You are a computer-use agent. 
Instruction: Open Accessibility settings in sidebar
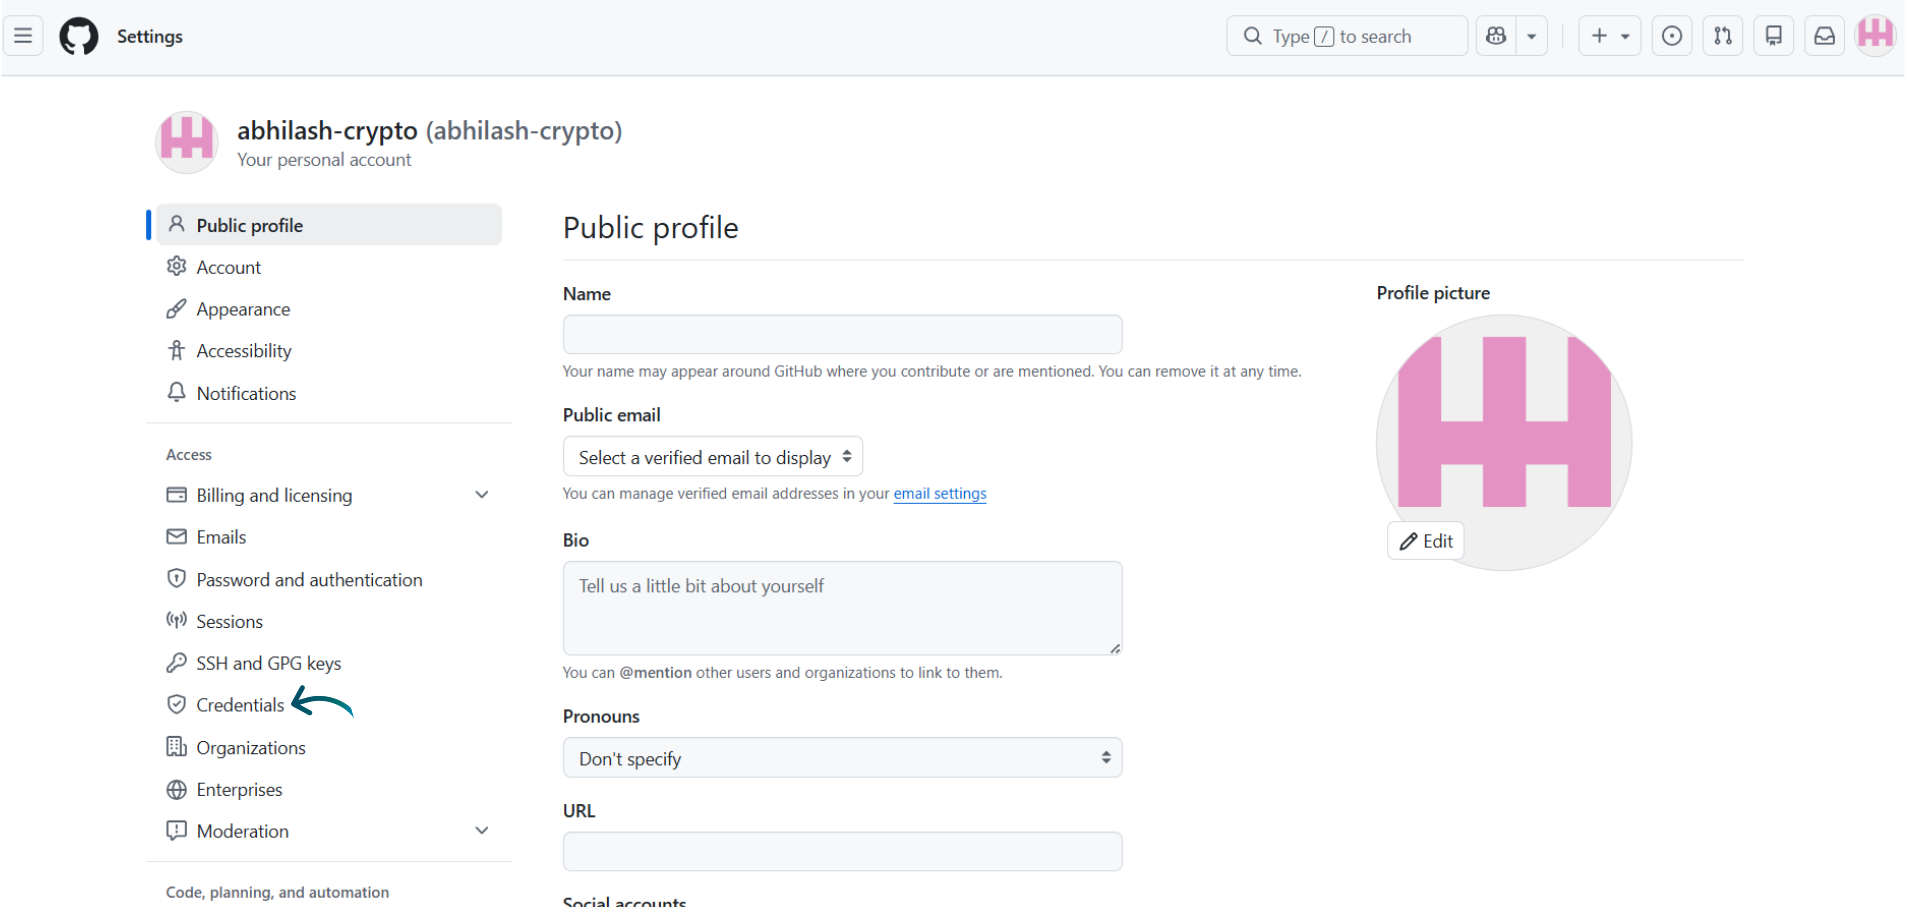(244, 351)
